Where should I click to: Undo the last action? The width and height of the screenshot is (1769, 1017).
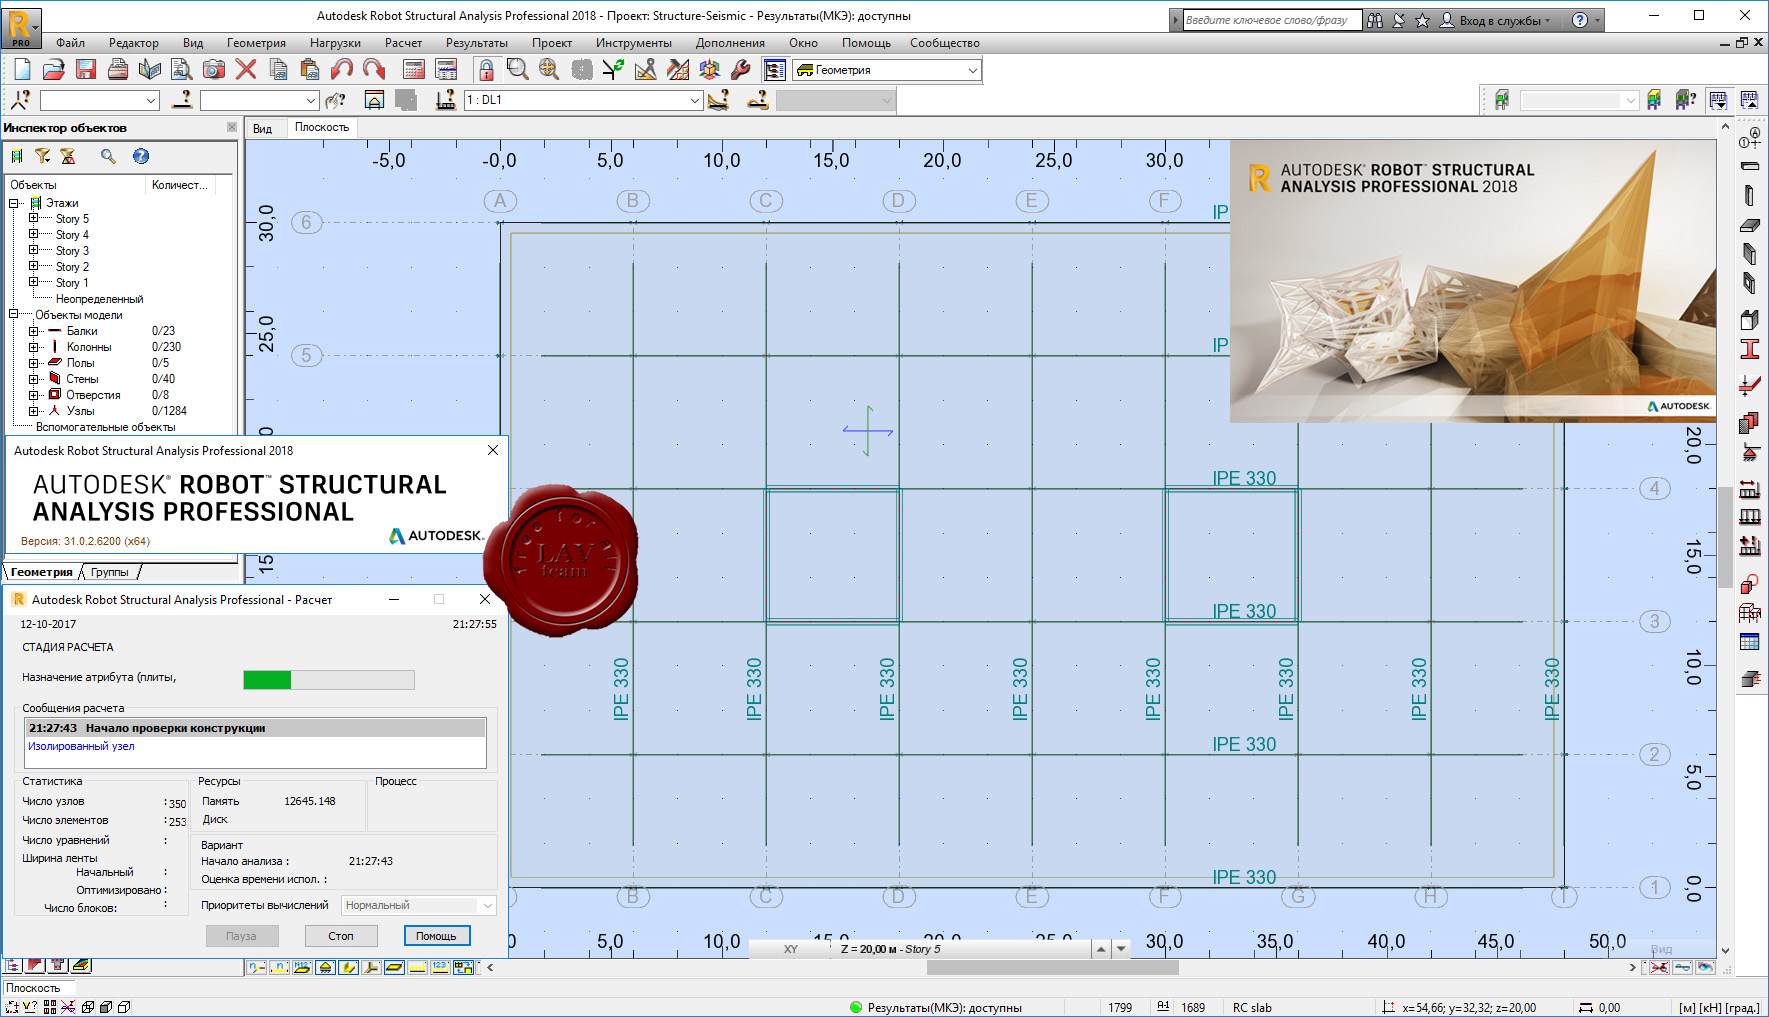click(342, 69)
